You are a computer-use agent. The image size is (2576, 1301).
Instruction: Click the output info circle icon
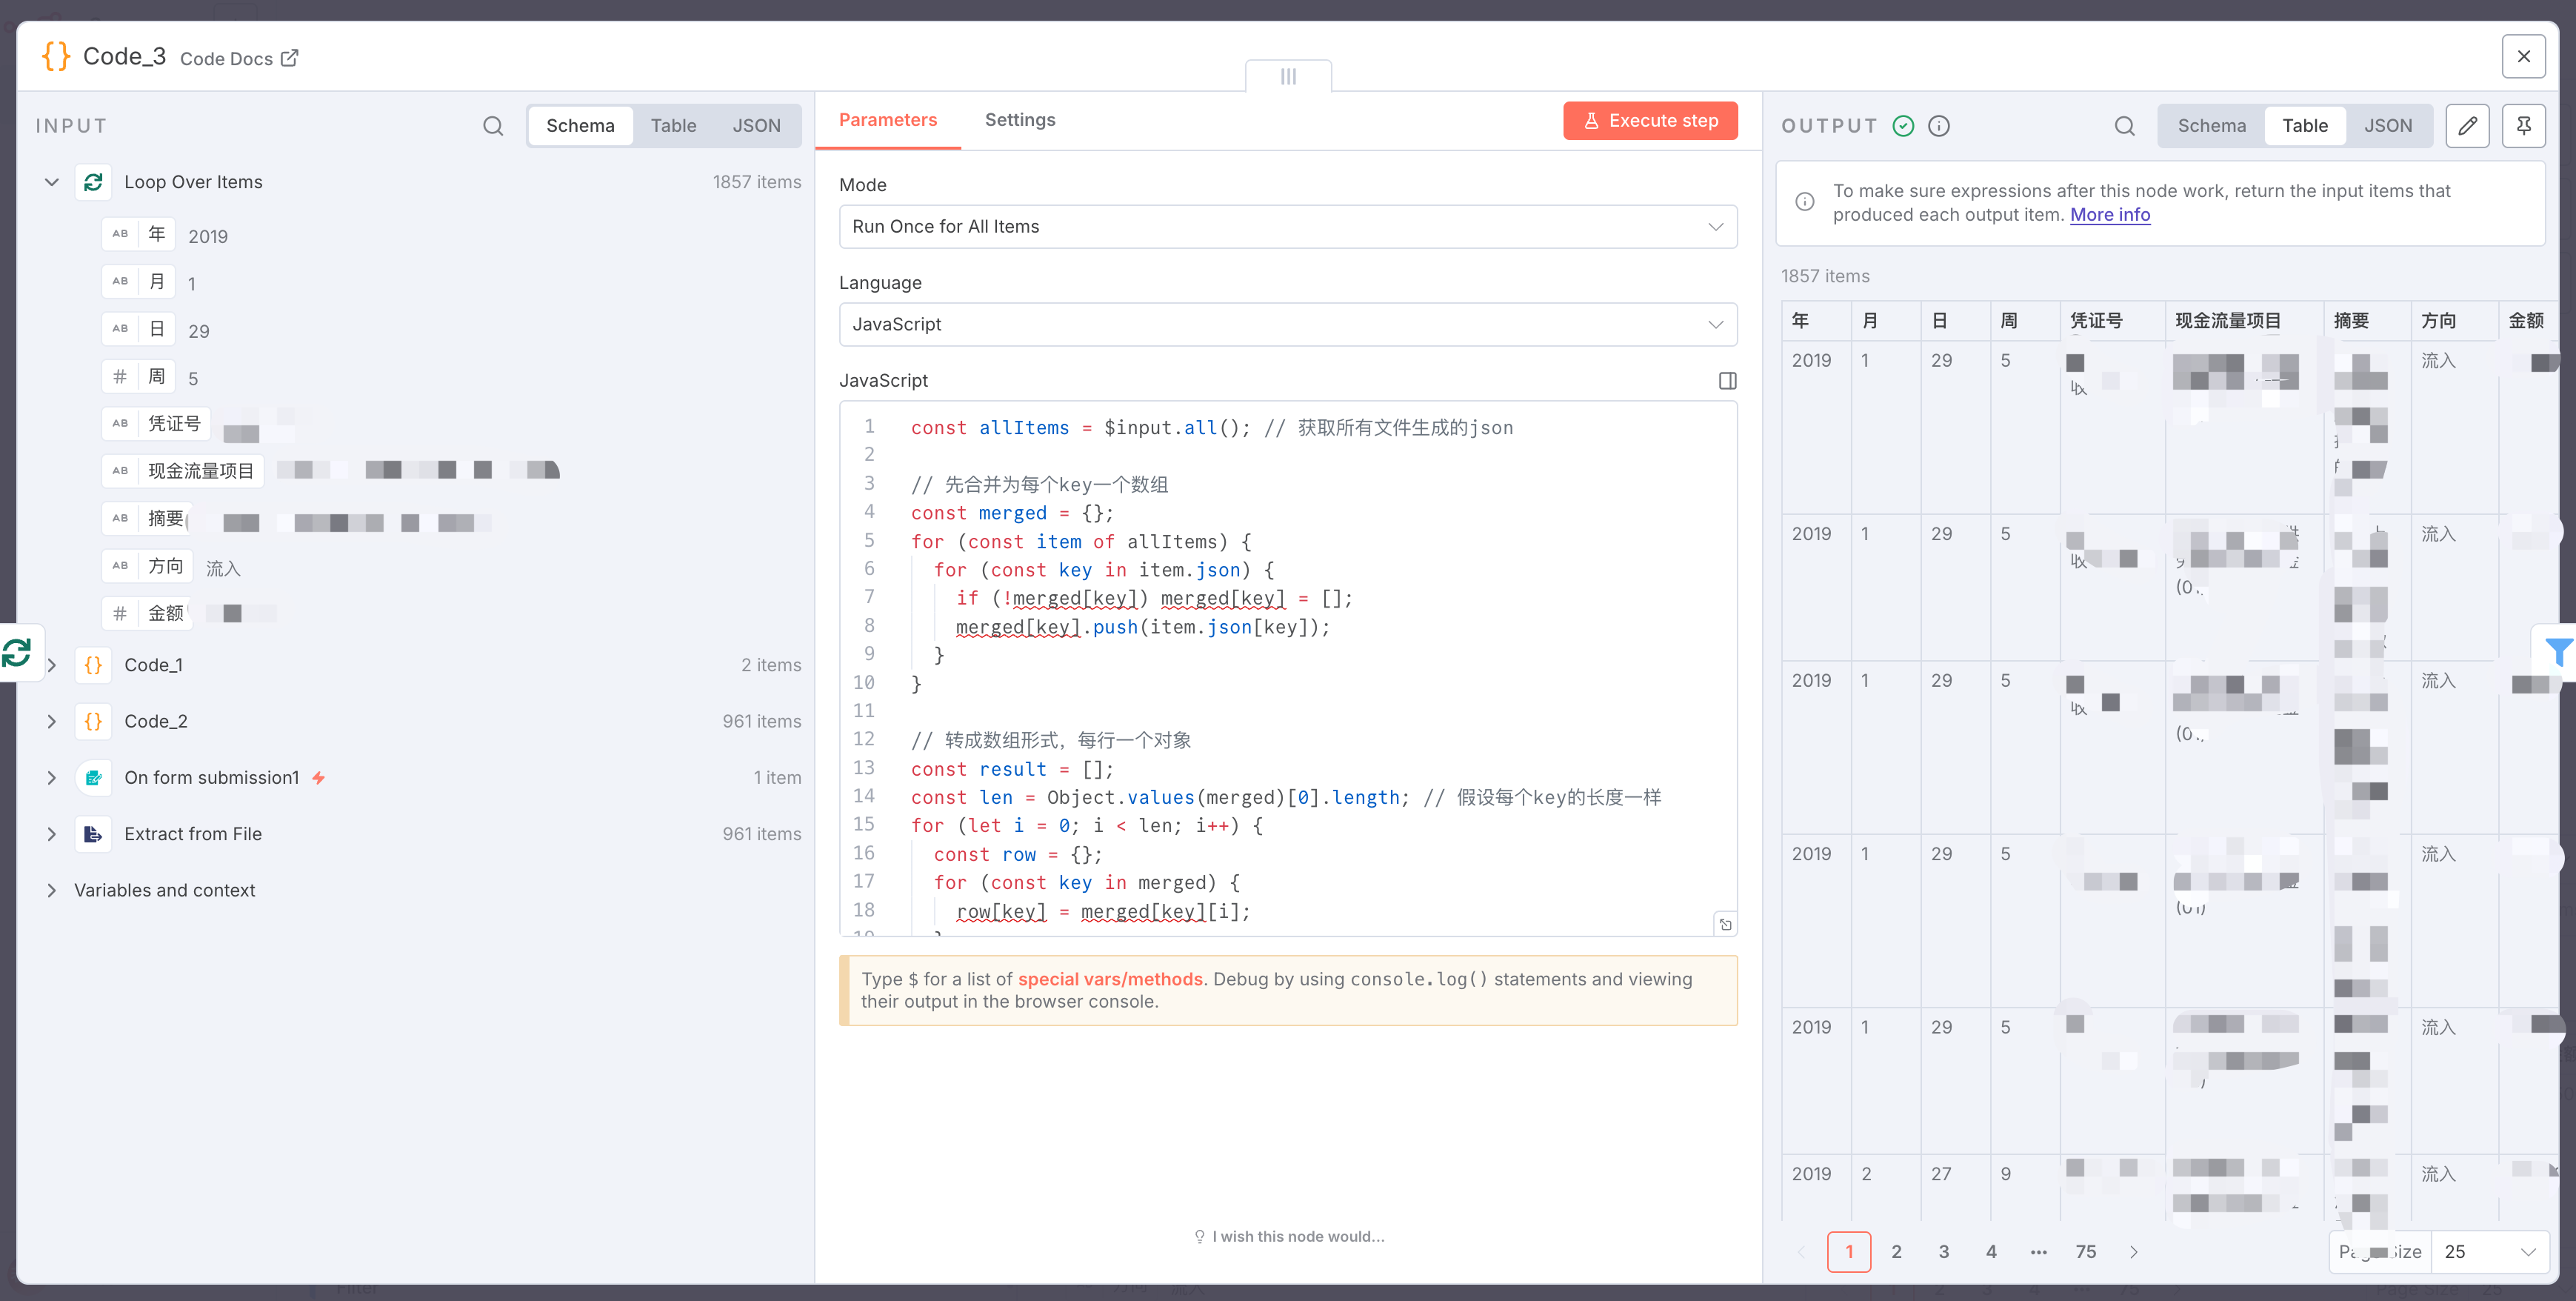pos(1938,126)
